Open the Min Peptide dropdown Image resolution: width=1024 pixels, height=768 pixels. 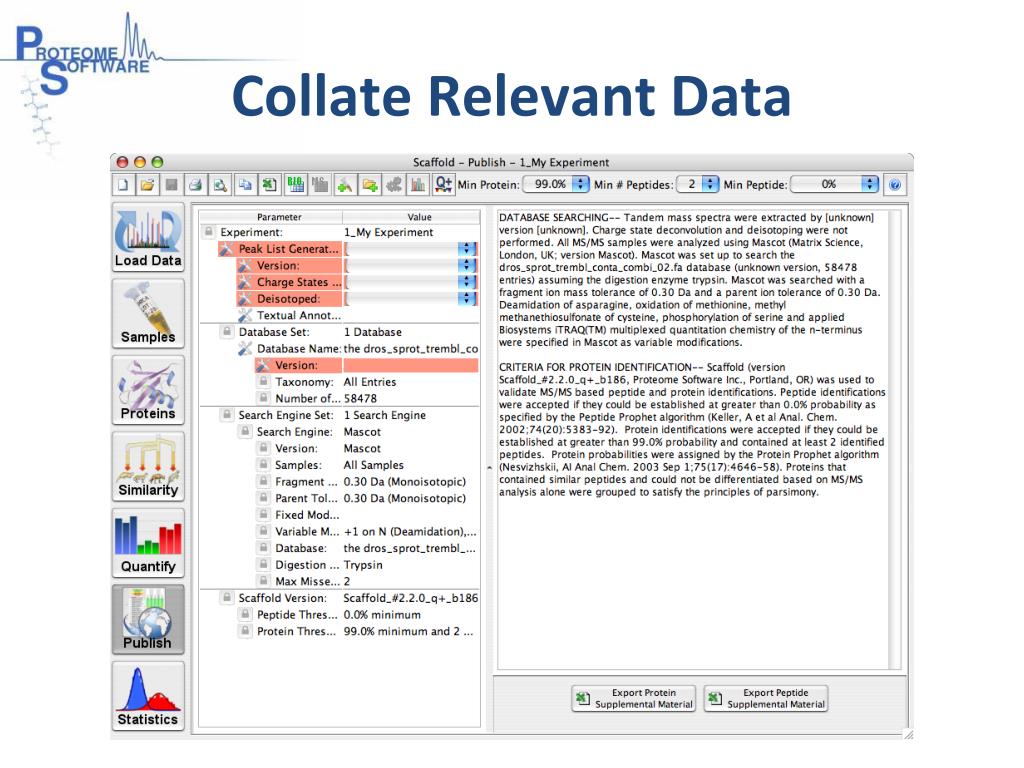click(835, 185)
